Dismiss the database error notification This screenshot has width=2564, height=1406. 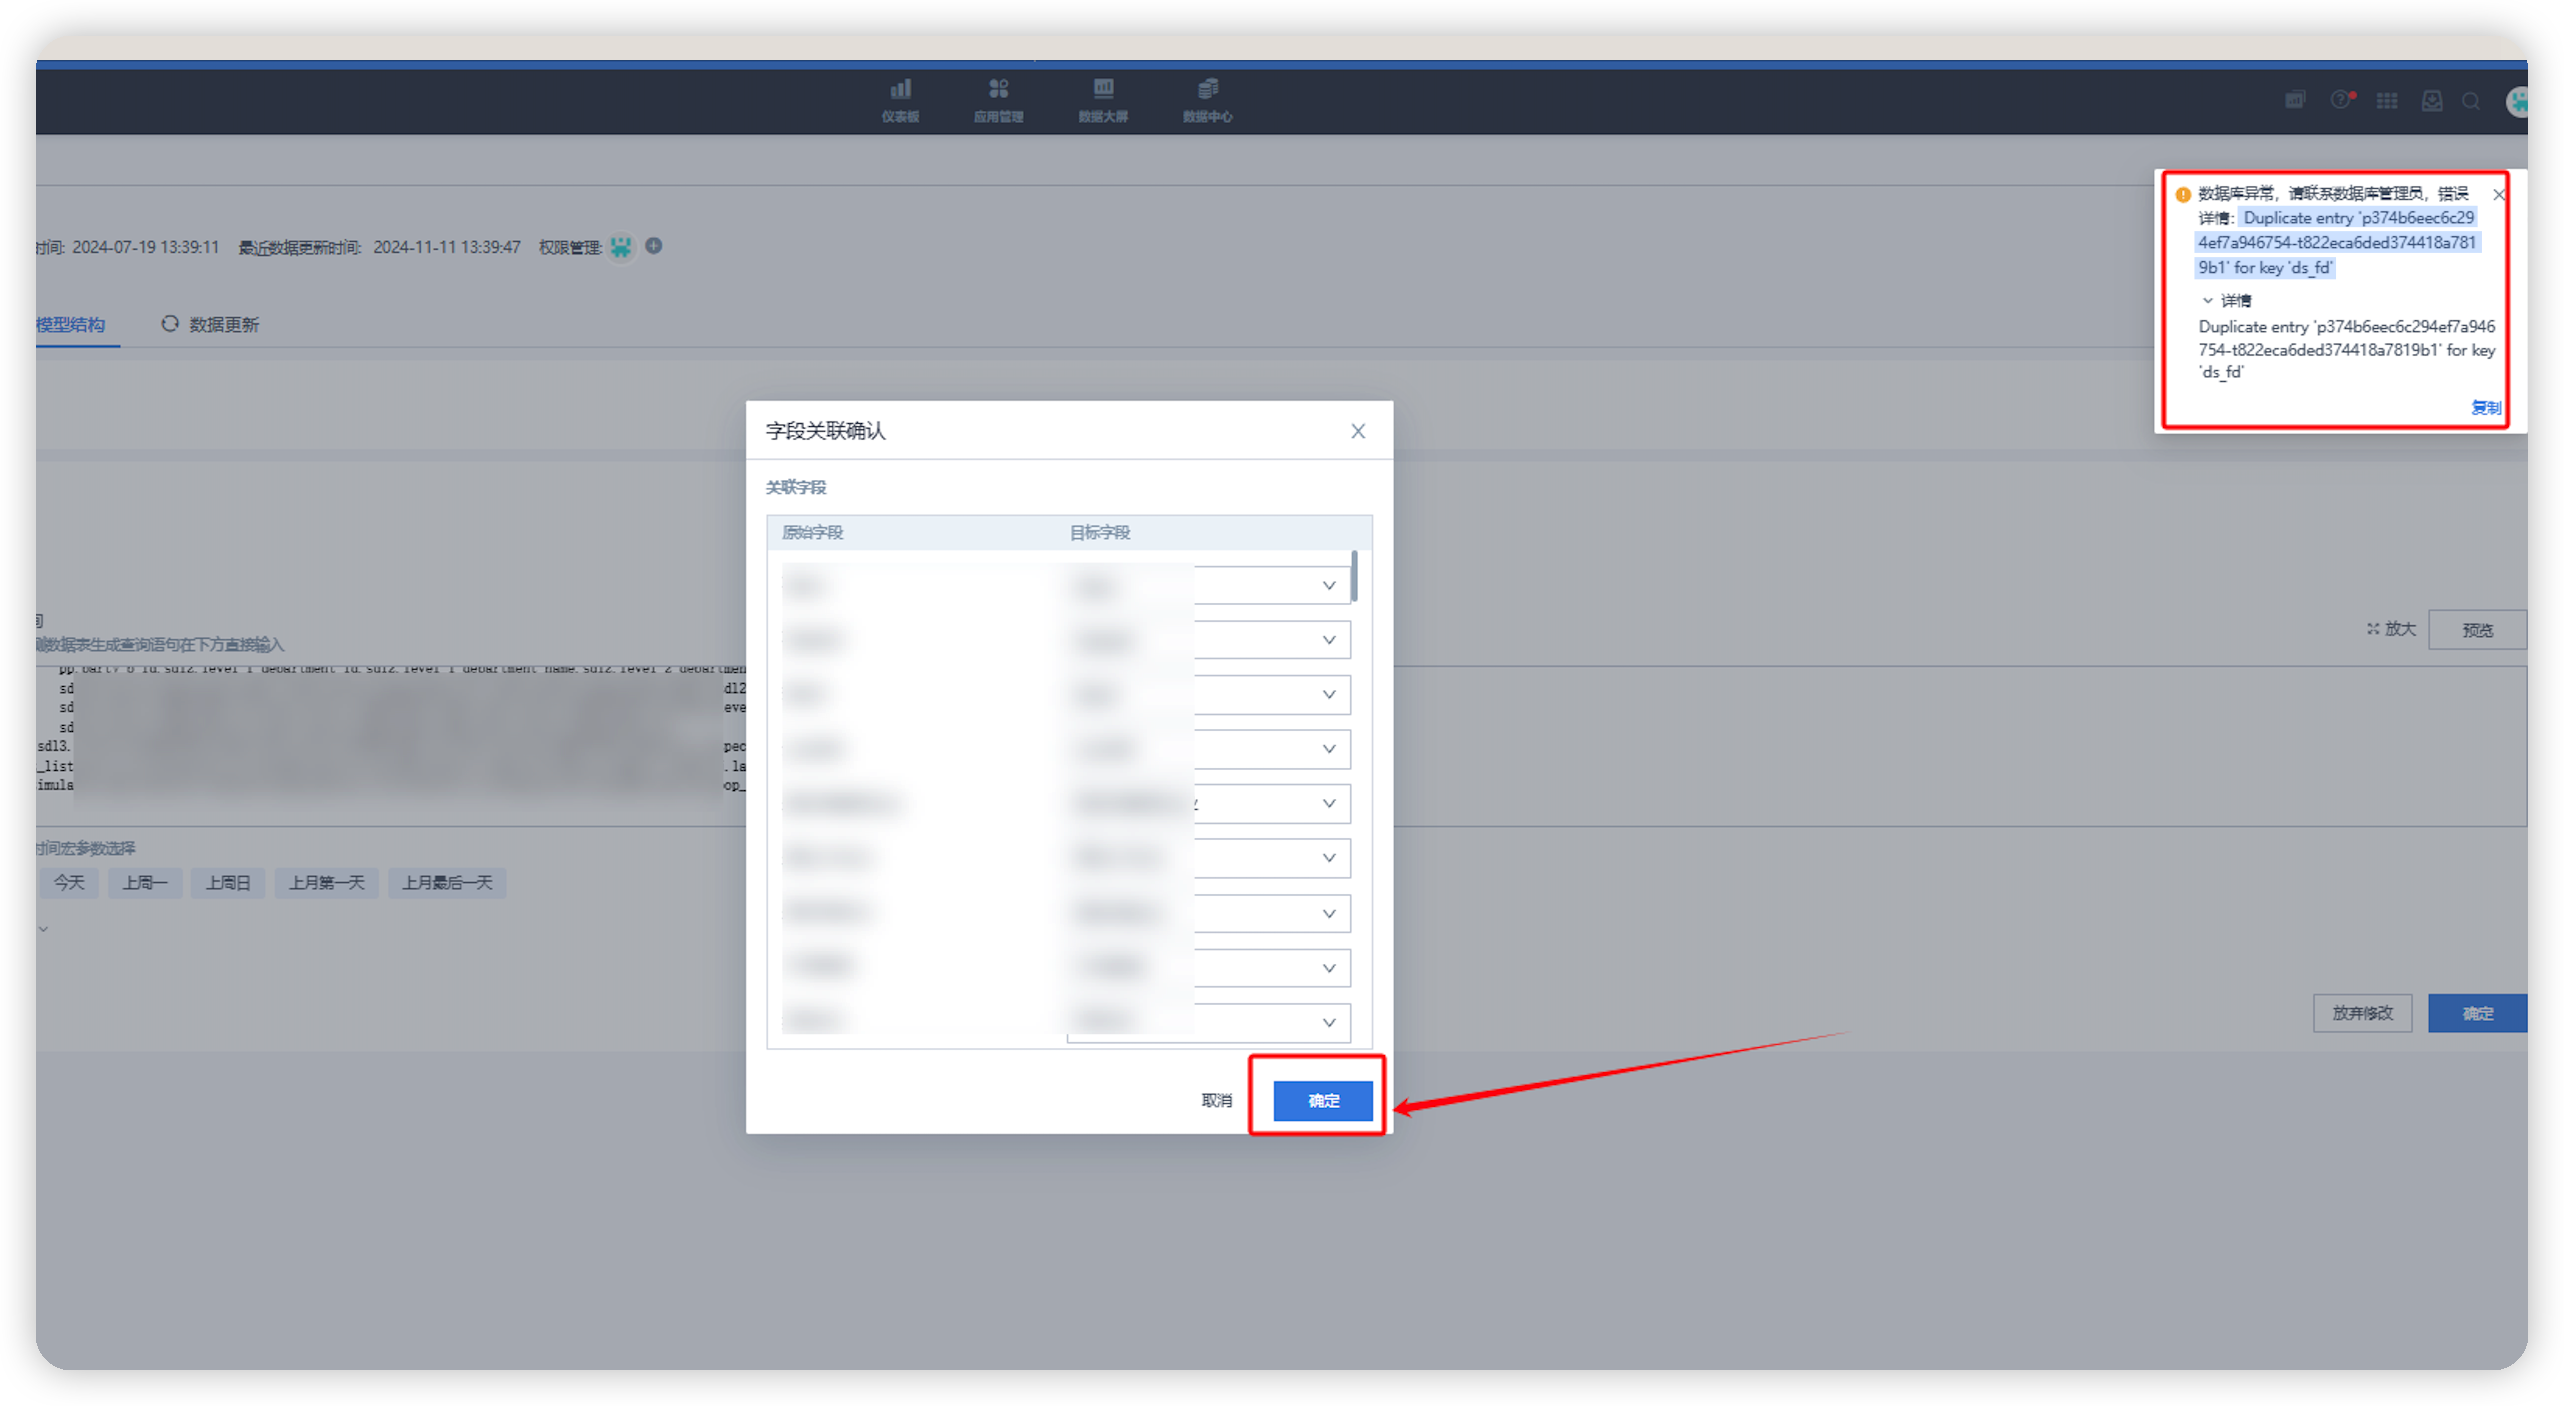pyautogui.click(x=2497, y=194)
